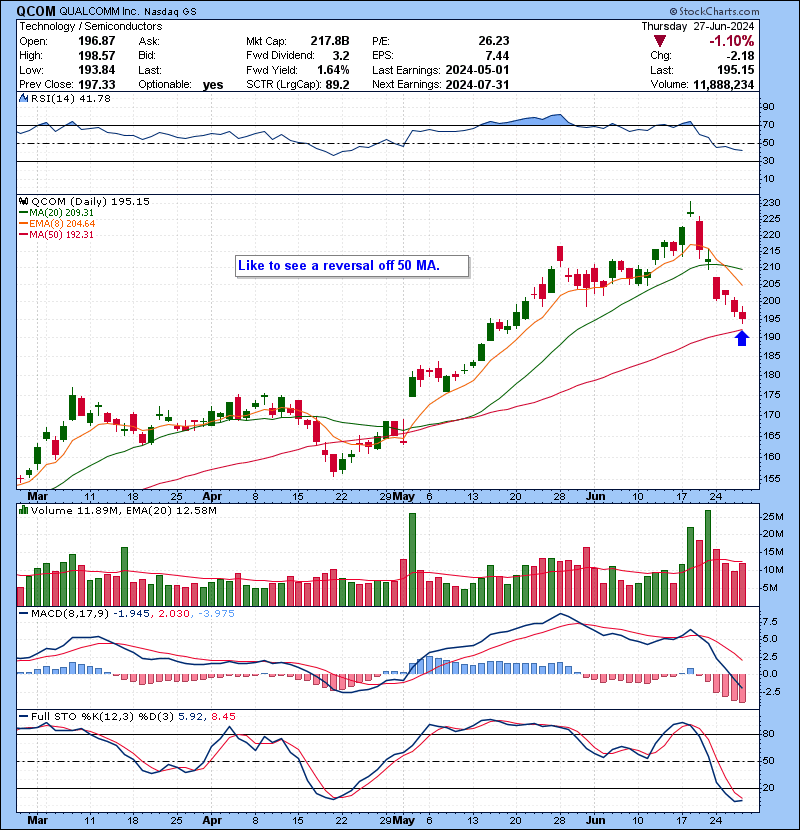Click the EPS value 7.44
Image resolution: width=800 pixels, height=830 pixels.
[497, 55]
